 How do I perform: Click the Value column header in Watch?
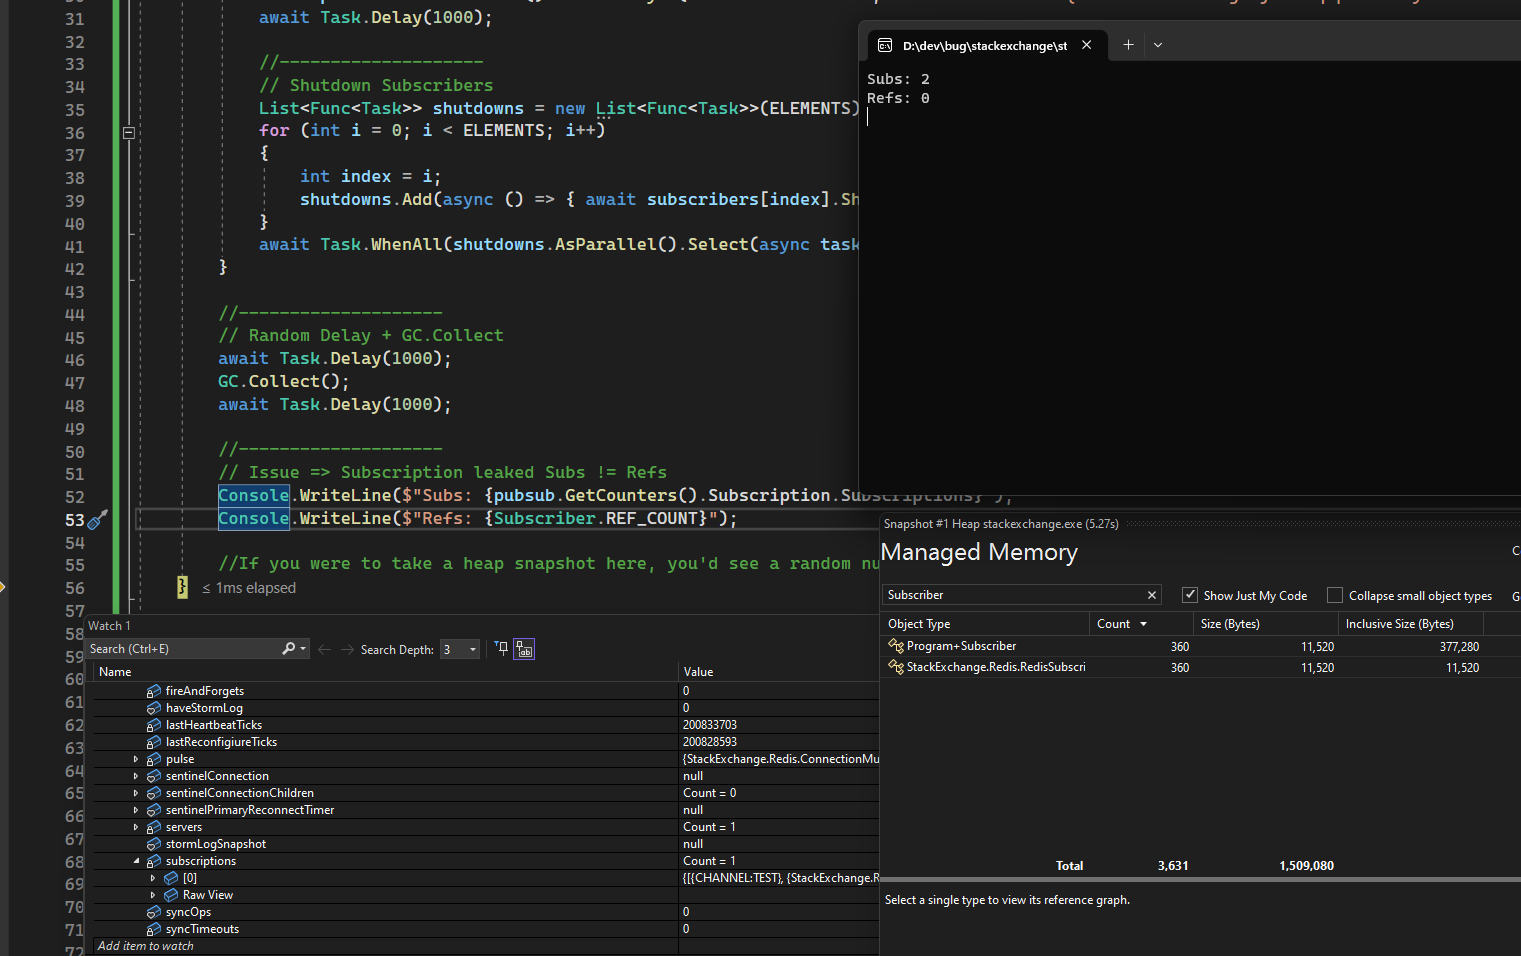click(x=778, y=672)
